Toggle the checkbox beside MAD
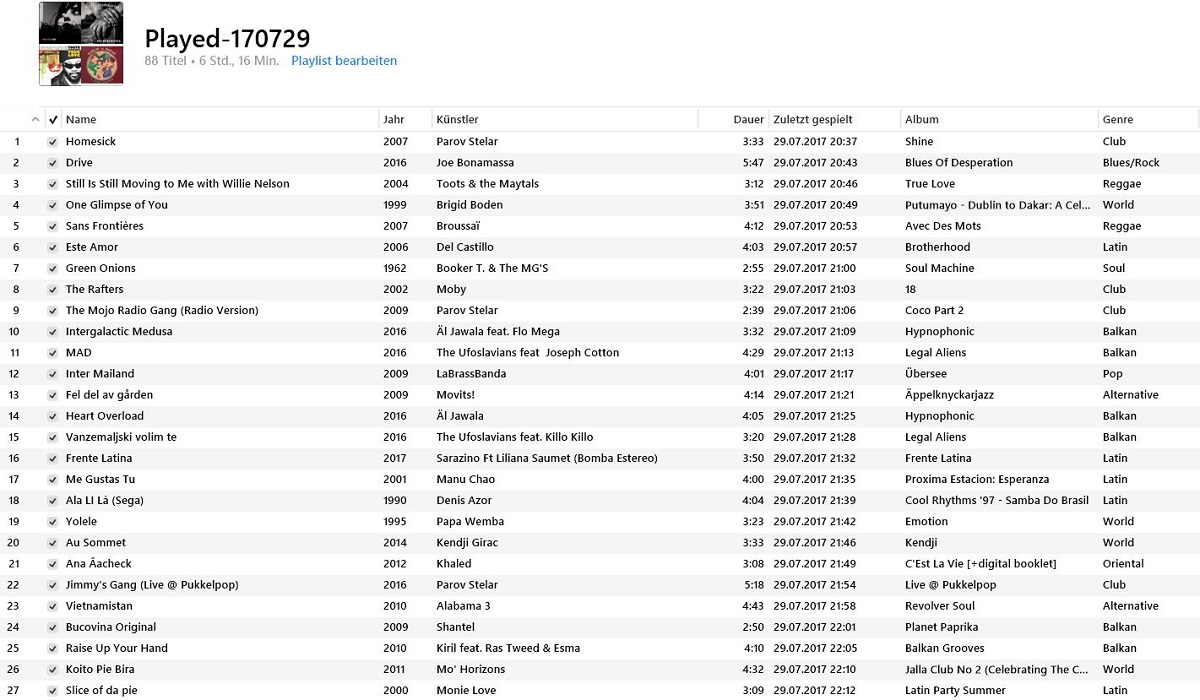 pos(52,352)
